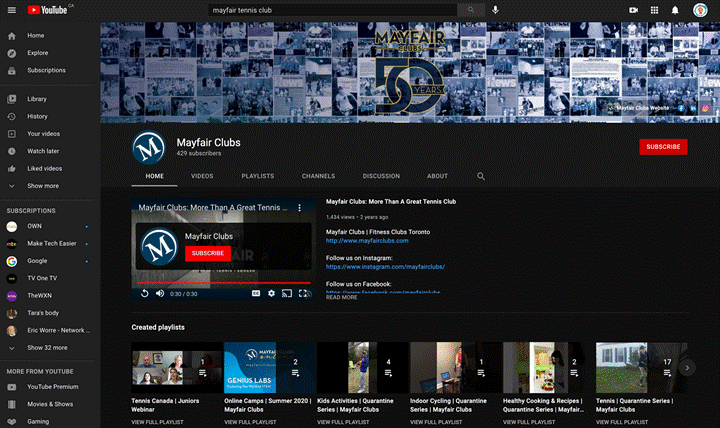Open TV One TV subscription
Viewport: 720px width, 428px height.
[48, 279]
